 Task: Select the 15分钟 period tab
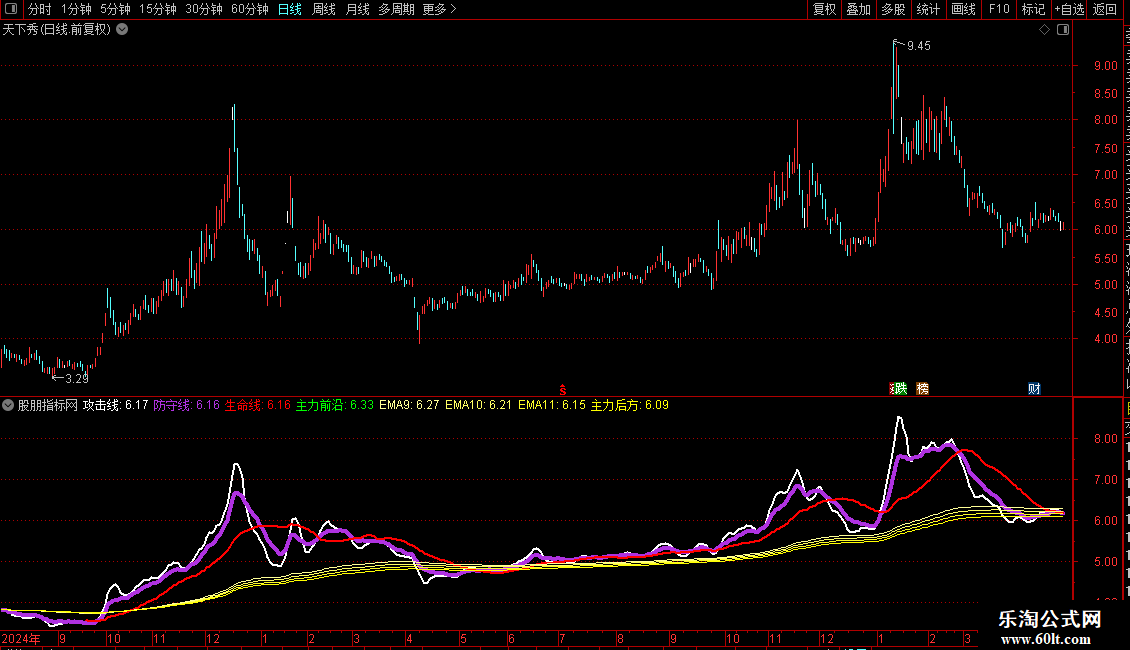click(x=158, y=9)
